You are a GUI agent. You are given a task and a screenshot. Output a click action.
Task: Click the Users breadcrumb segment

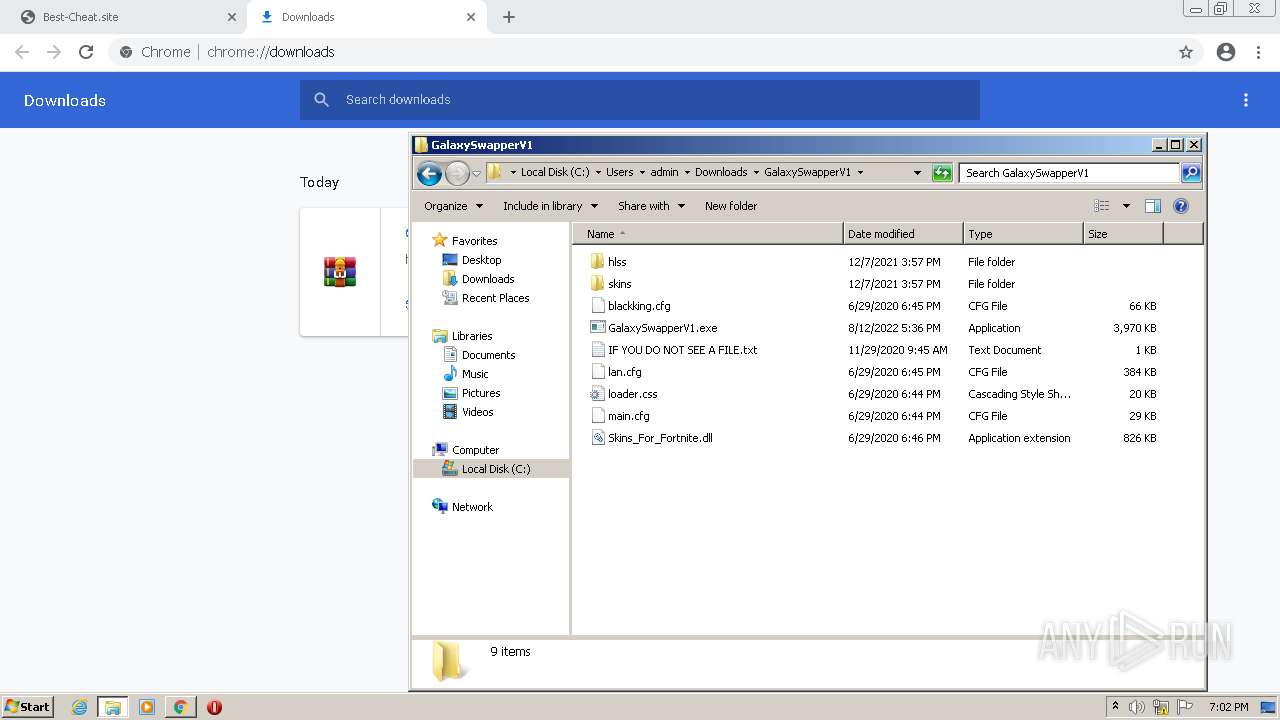pos(620,172)
